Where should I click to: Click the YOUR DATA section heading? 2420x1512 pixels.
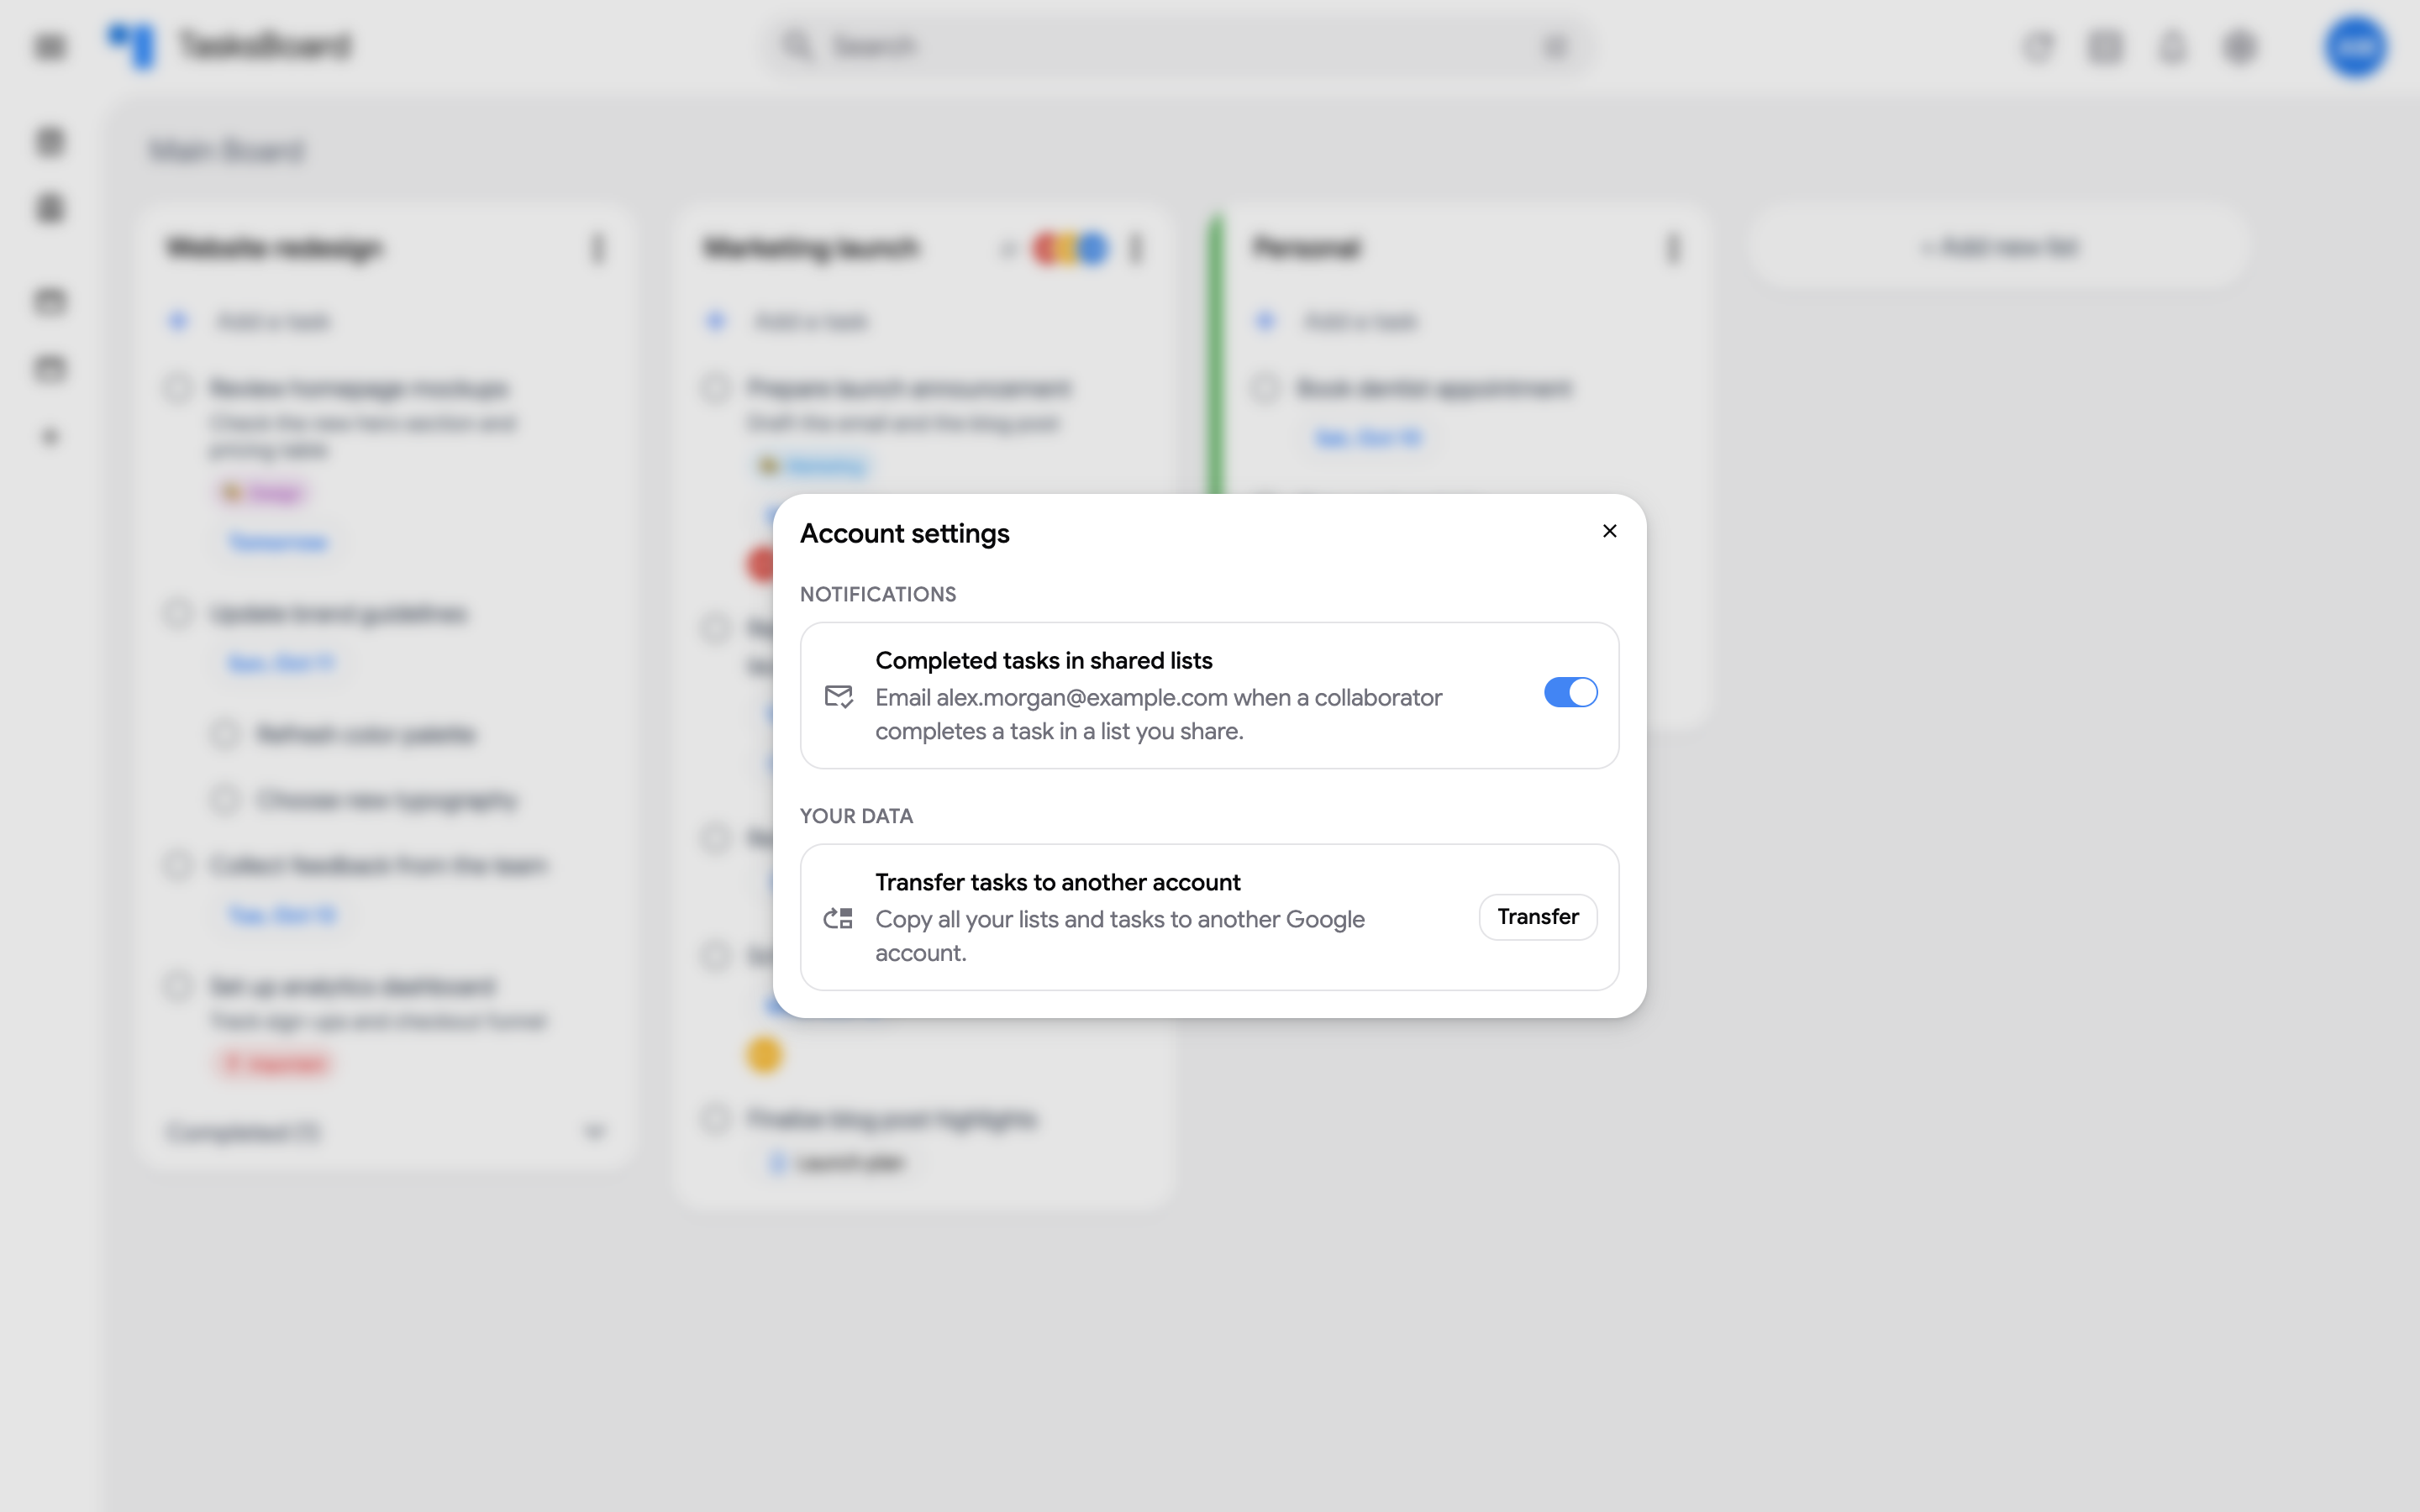pos(856,816)
